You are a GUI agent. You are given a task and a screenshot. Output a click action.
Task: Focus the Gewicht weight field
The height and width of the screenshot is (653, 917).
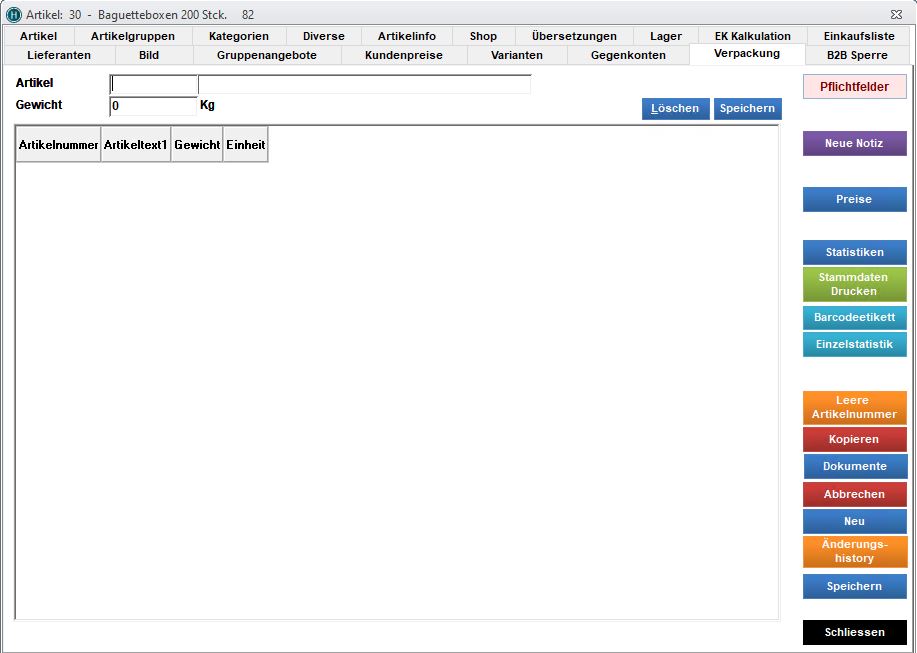click(154, 105)
